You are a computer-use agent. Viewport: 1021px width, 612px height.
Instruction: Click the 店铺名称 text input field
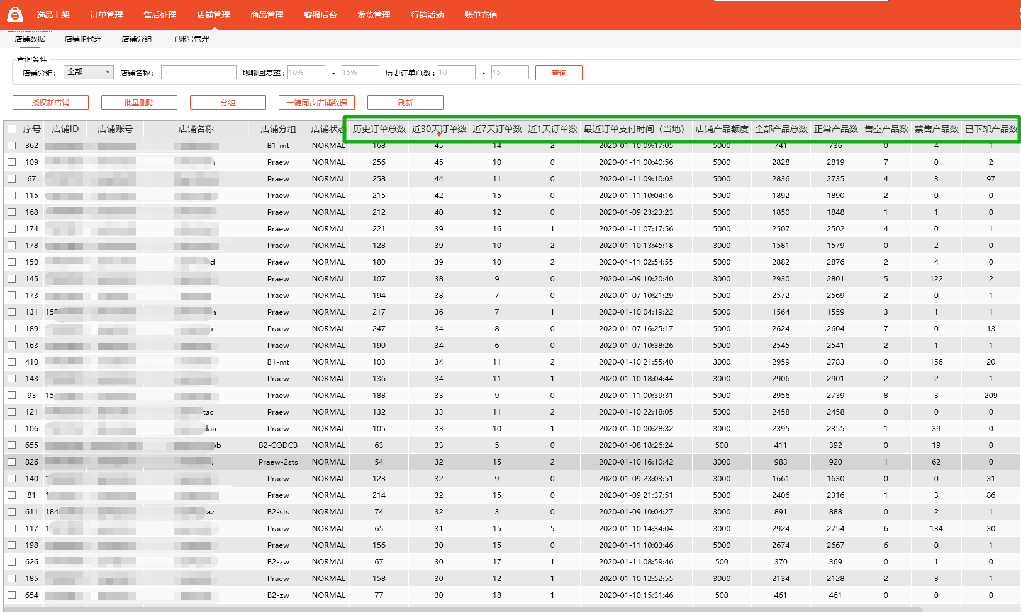[198, 72]
